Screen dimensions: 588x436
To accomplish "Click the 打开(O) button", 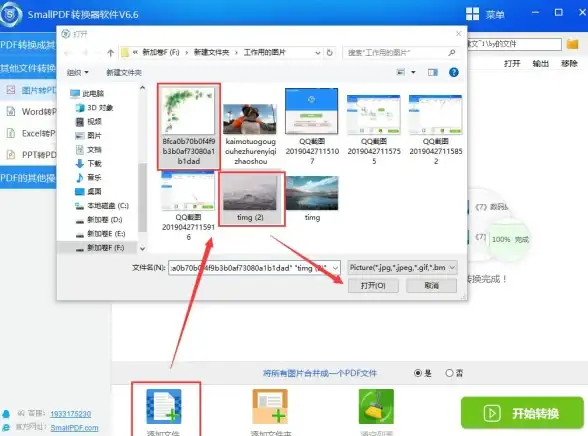I will (373, 286).
